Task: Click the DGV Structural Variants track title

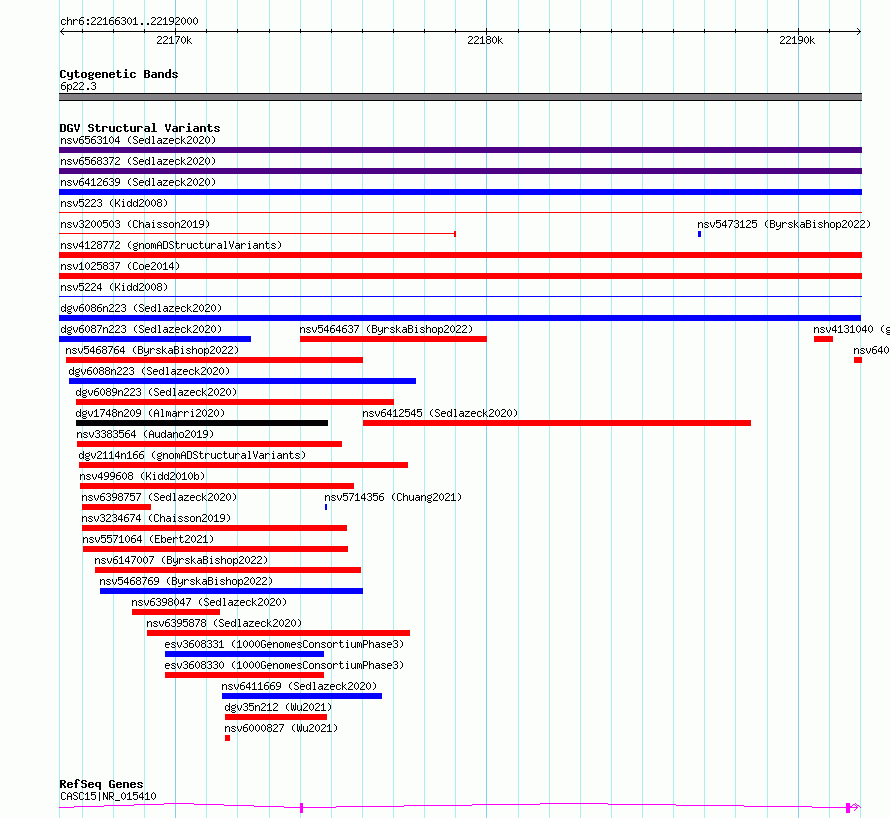Action: click(140, 128)
